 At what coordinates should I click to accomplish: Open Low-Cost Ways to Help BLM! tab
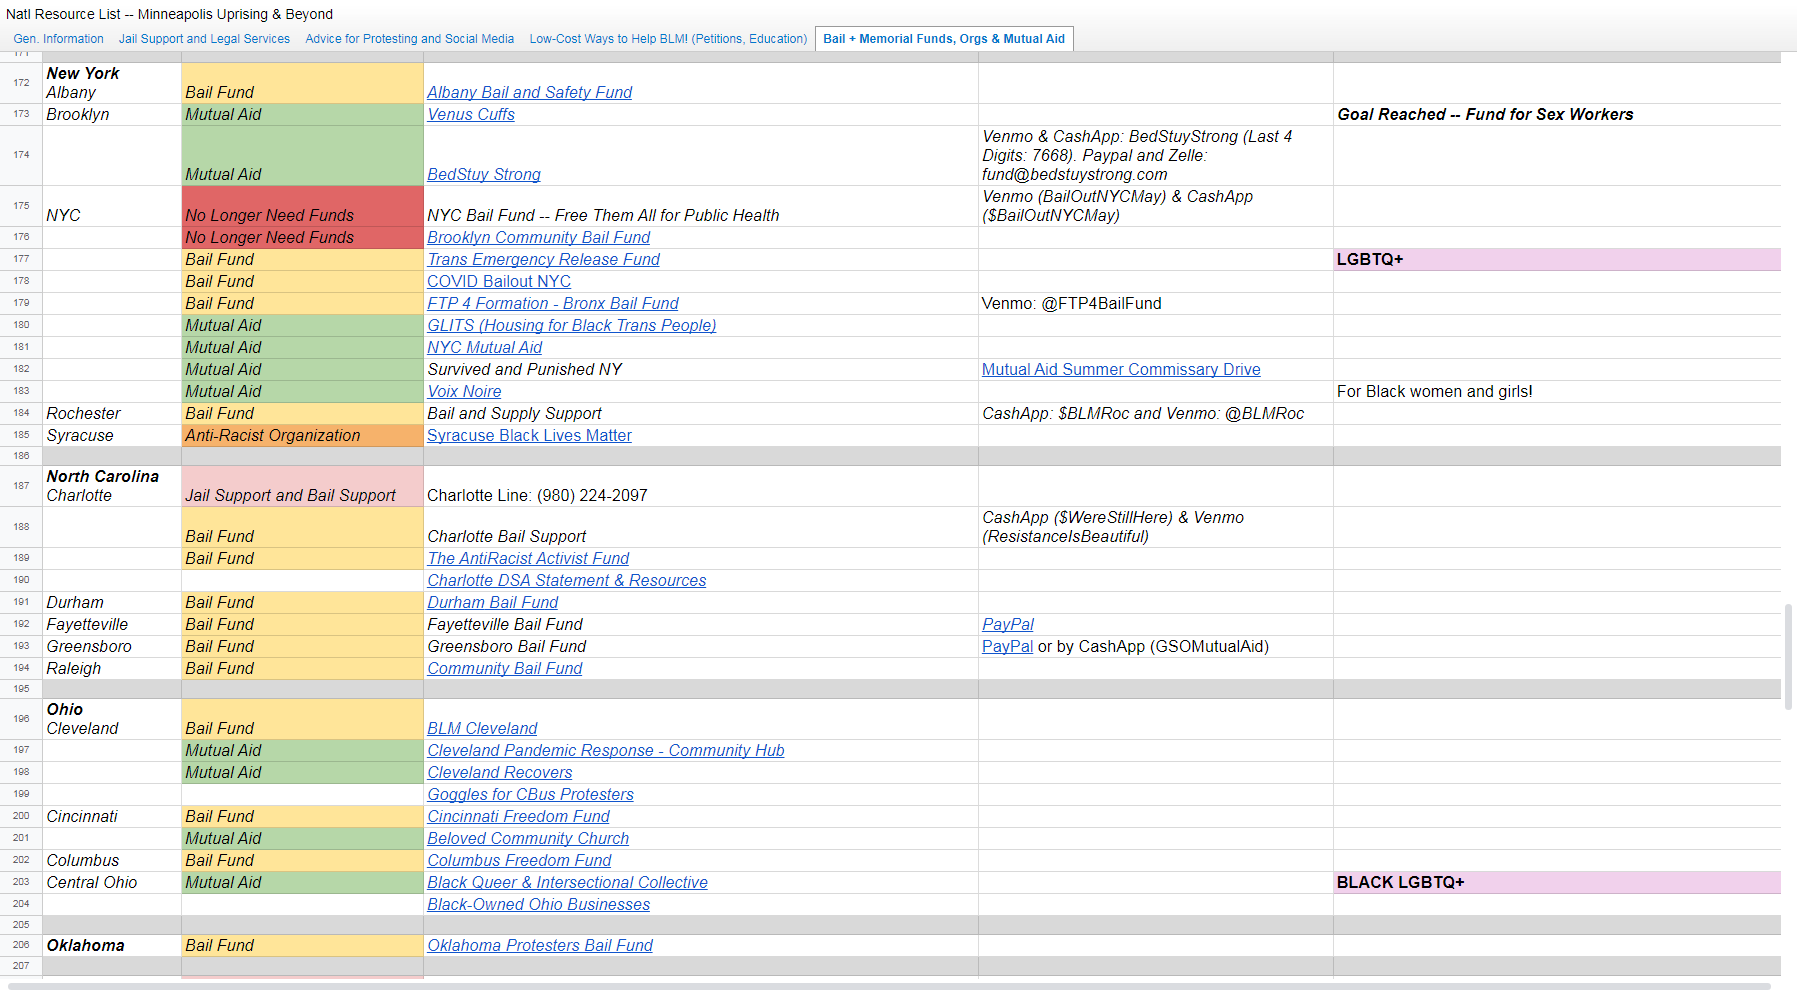668,39
